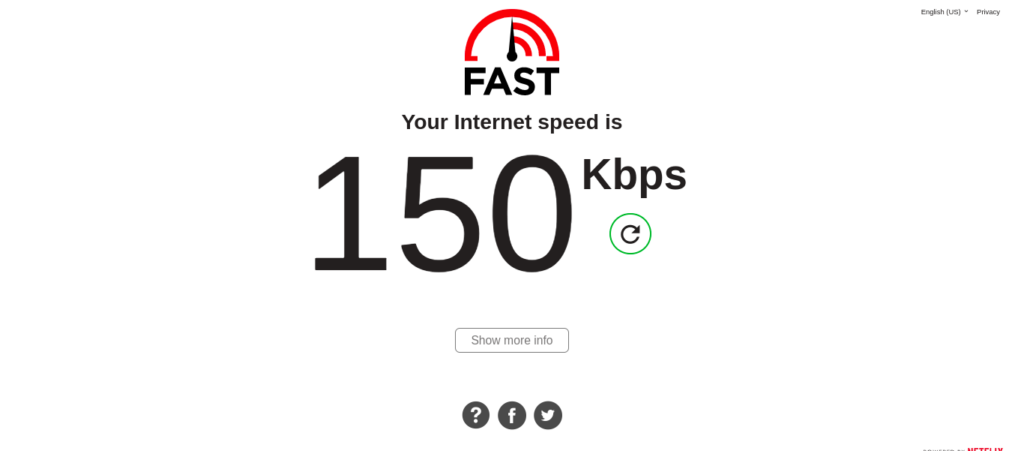
Task: Open the help question mark icon
Action: click(476, 415)
